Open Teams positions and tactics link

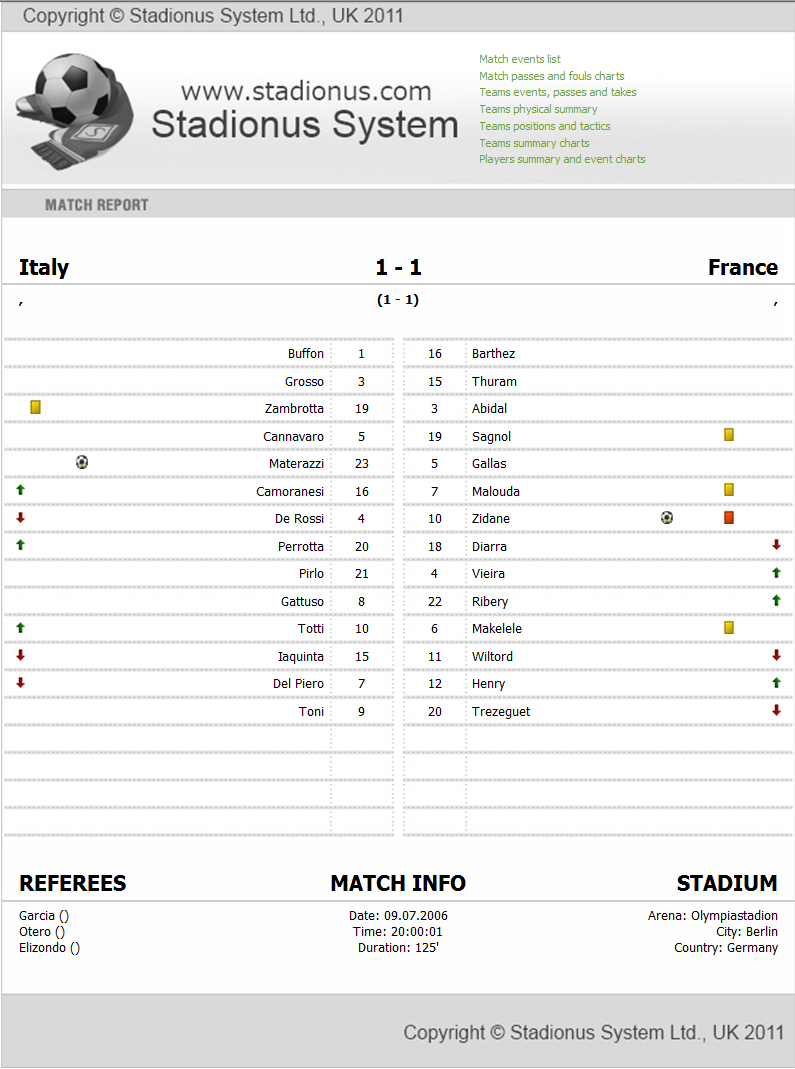point(545,126)
